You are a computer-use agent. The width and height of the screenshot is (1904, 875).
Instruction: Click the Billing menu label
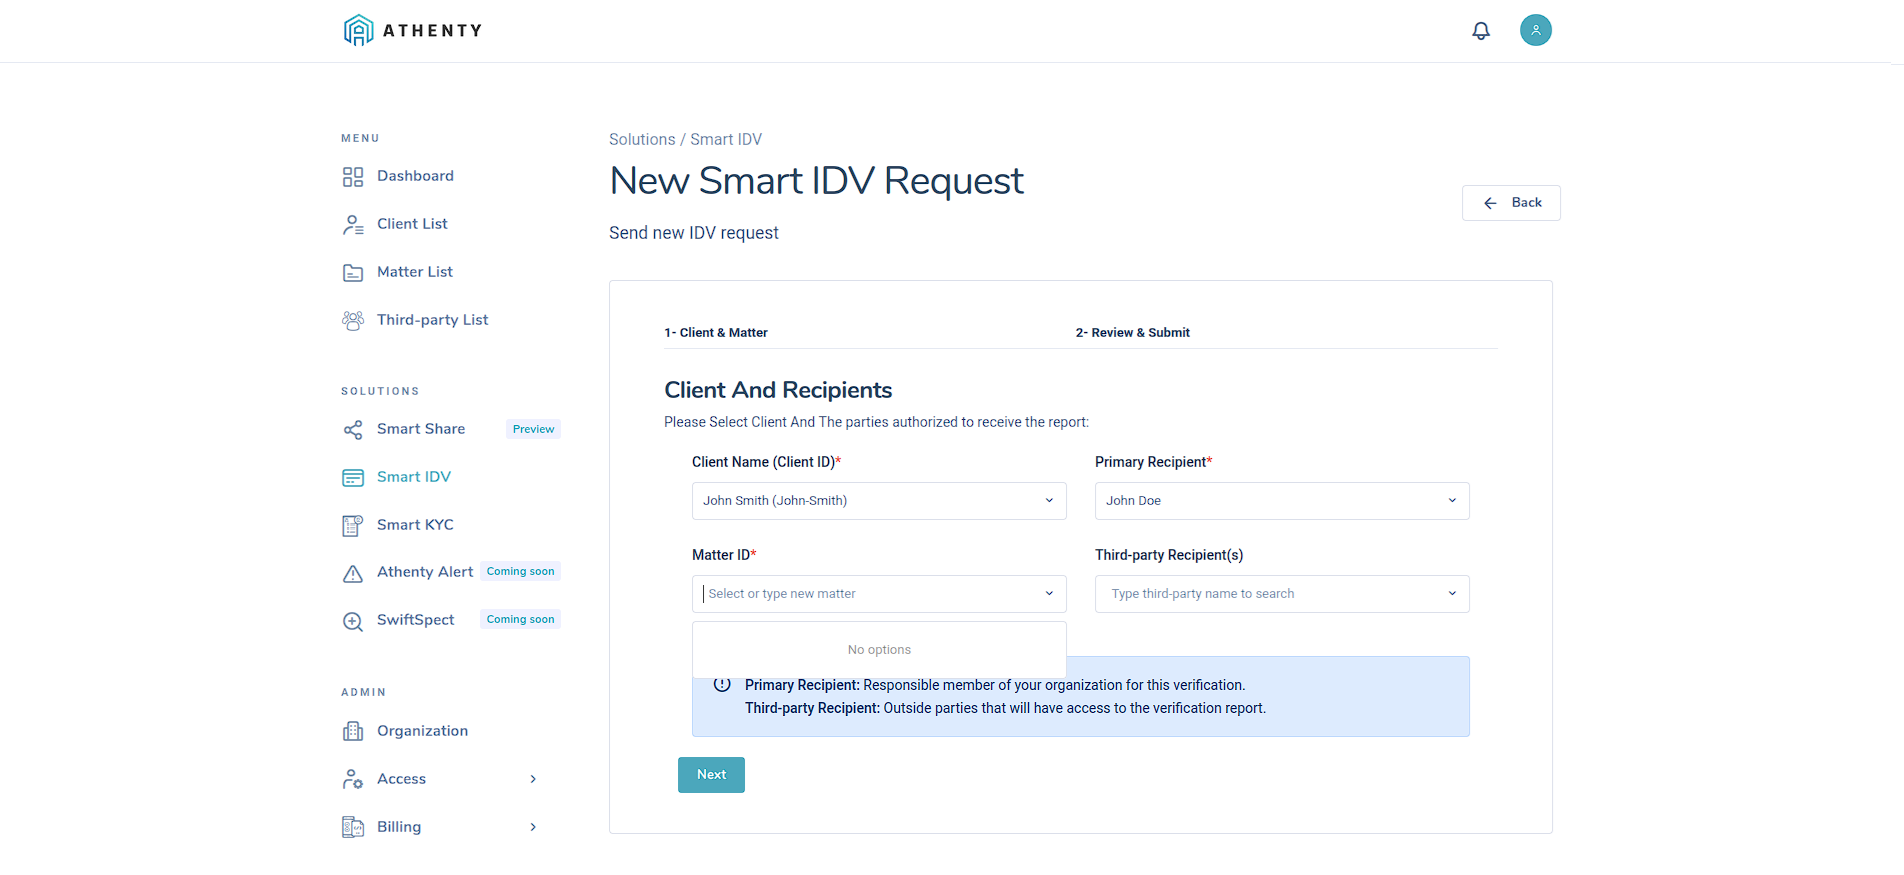coord(399,827)
